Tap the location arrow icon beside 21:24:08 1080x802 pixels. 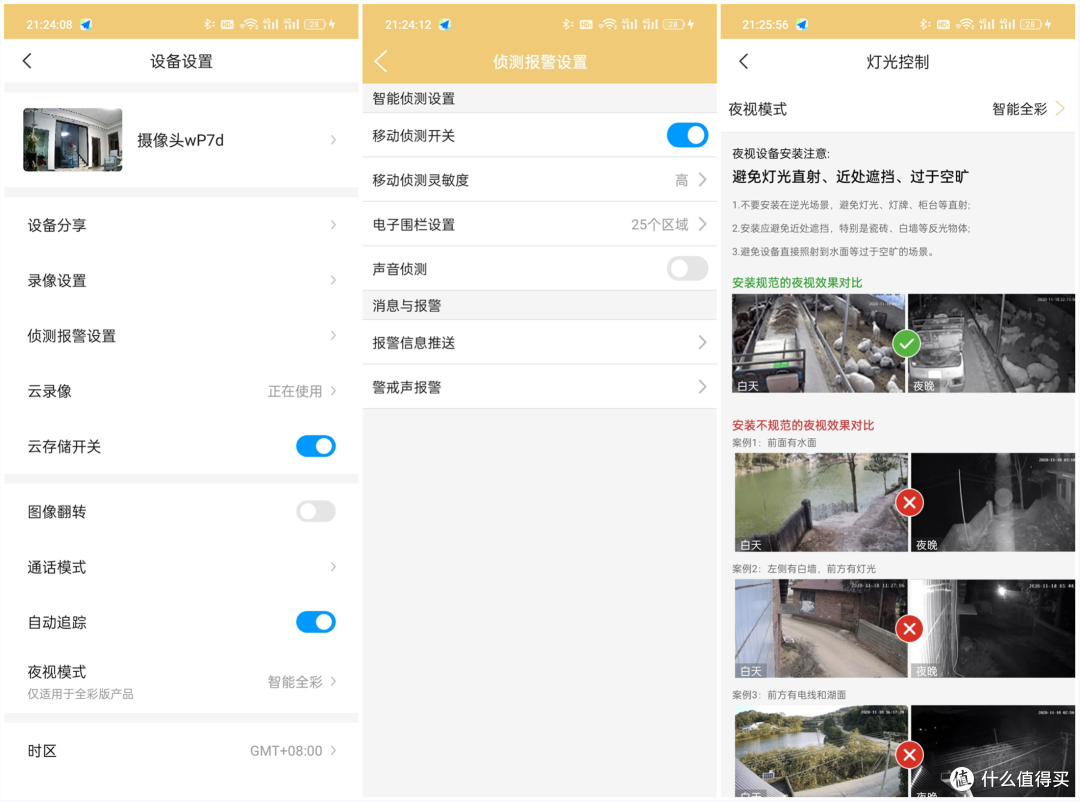pos(86,25)
